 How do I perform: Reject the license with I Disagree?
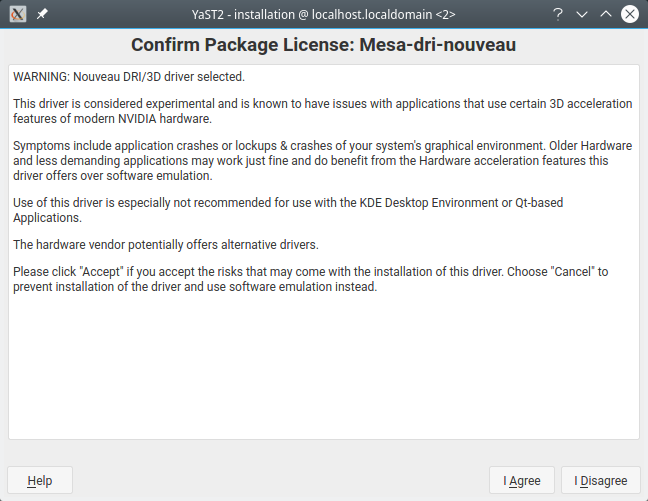[x=601, y=481]
